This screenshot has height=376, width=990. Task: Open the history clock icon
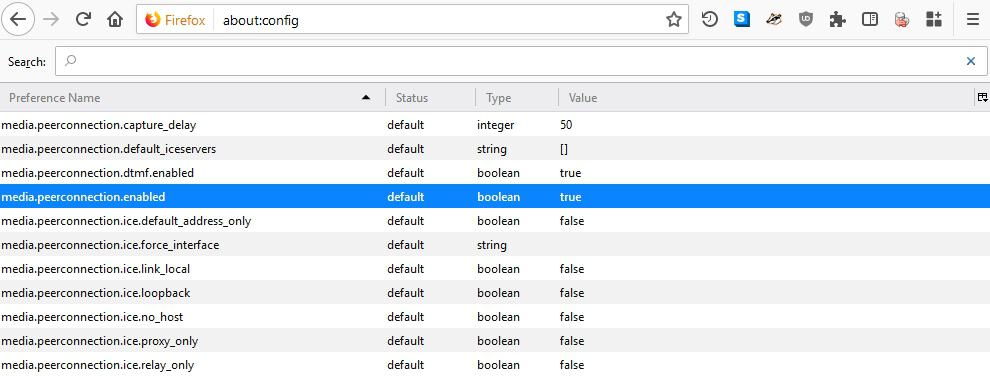[710, 20]
